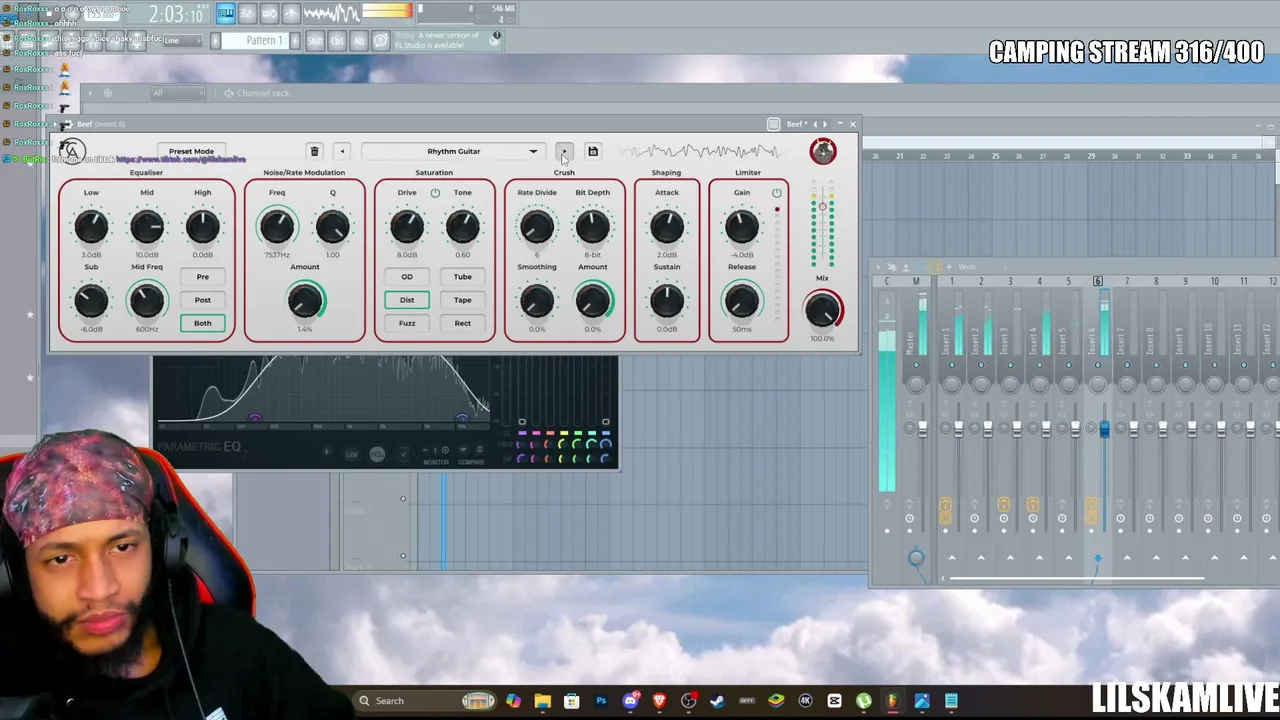Click the Saturation Tone knob
This screenshot has width=1280, height=720.
(462, 227)
